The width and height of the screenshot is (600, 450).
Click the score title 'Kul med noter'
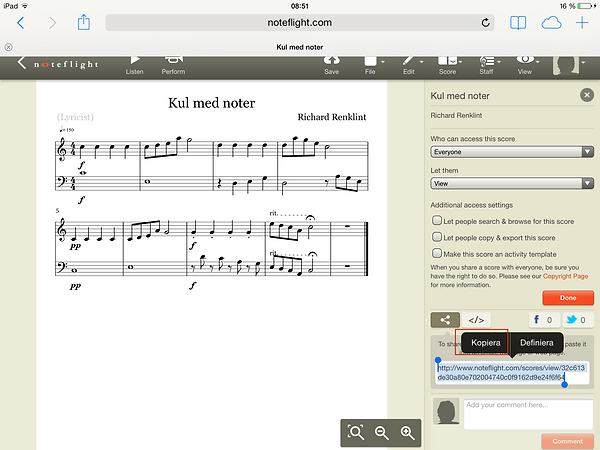coord(212,103)
